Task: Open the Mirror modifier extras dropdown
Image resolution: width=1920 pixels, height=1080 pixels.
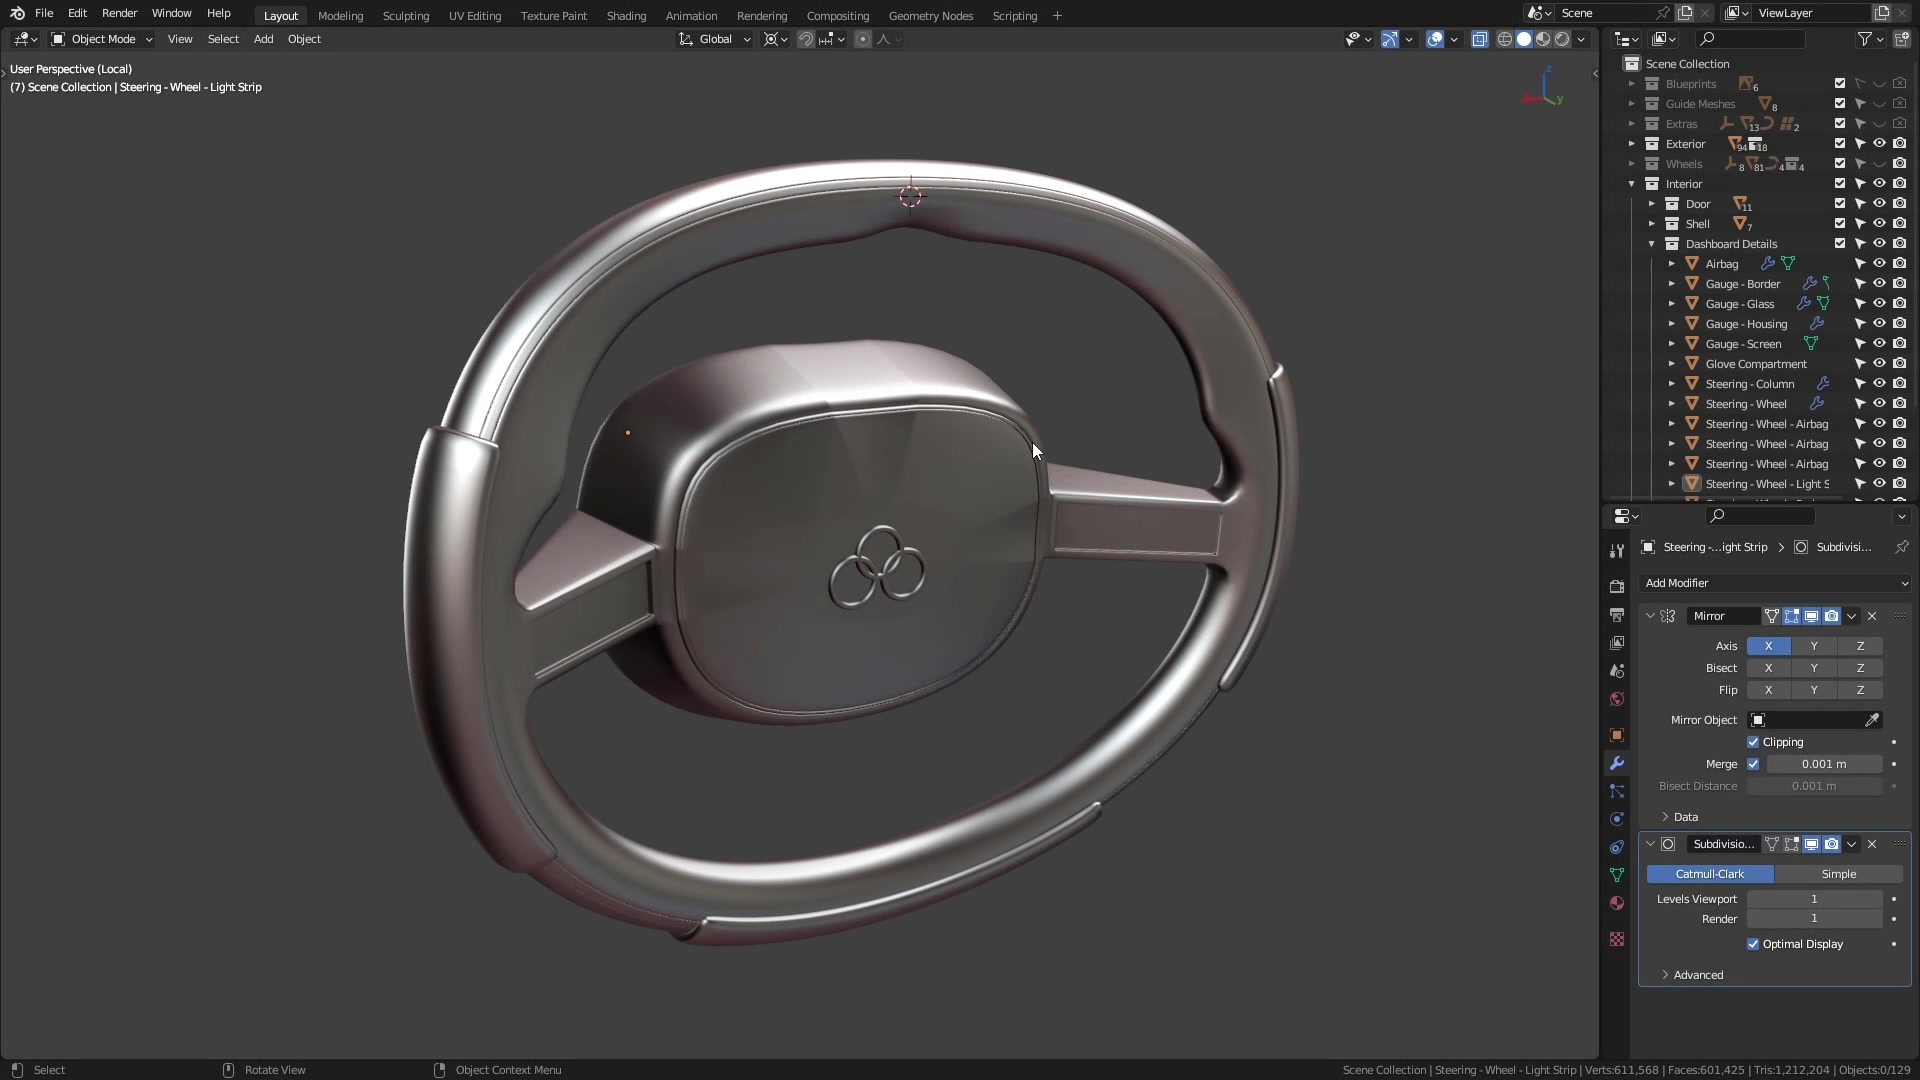Action: (1851, 616)
